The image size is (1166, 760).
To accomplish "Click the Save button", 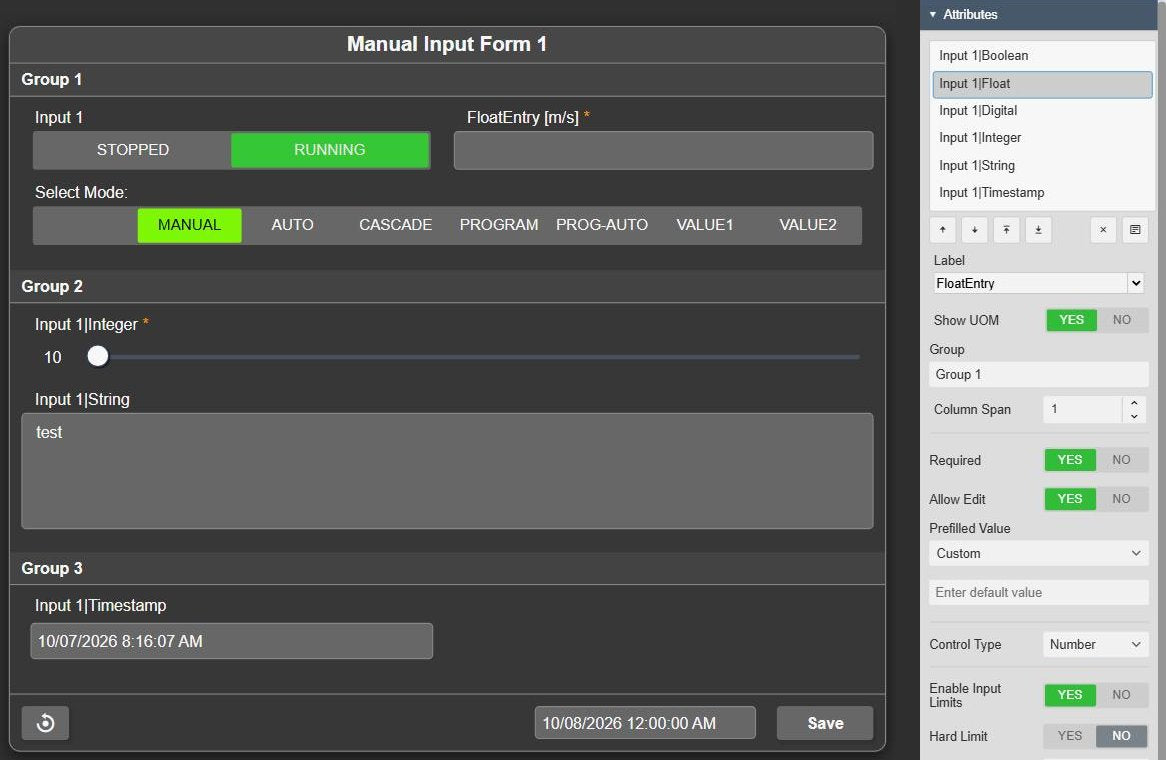I will [x=825, y=723].
